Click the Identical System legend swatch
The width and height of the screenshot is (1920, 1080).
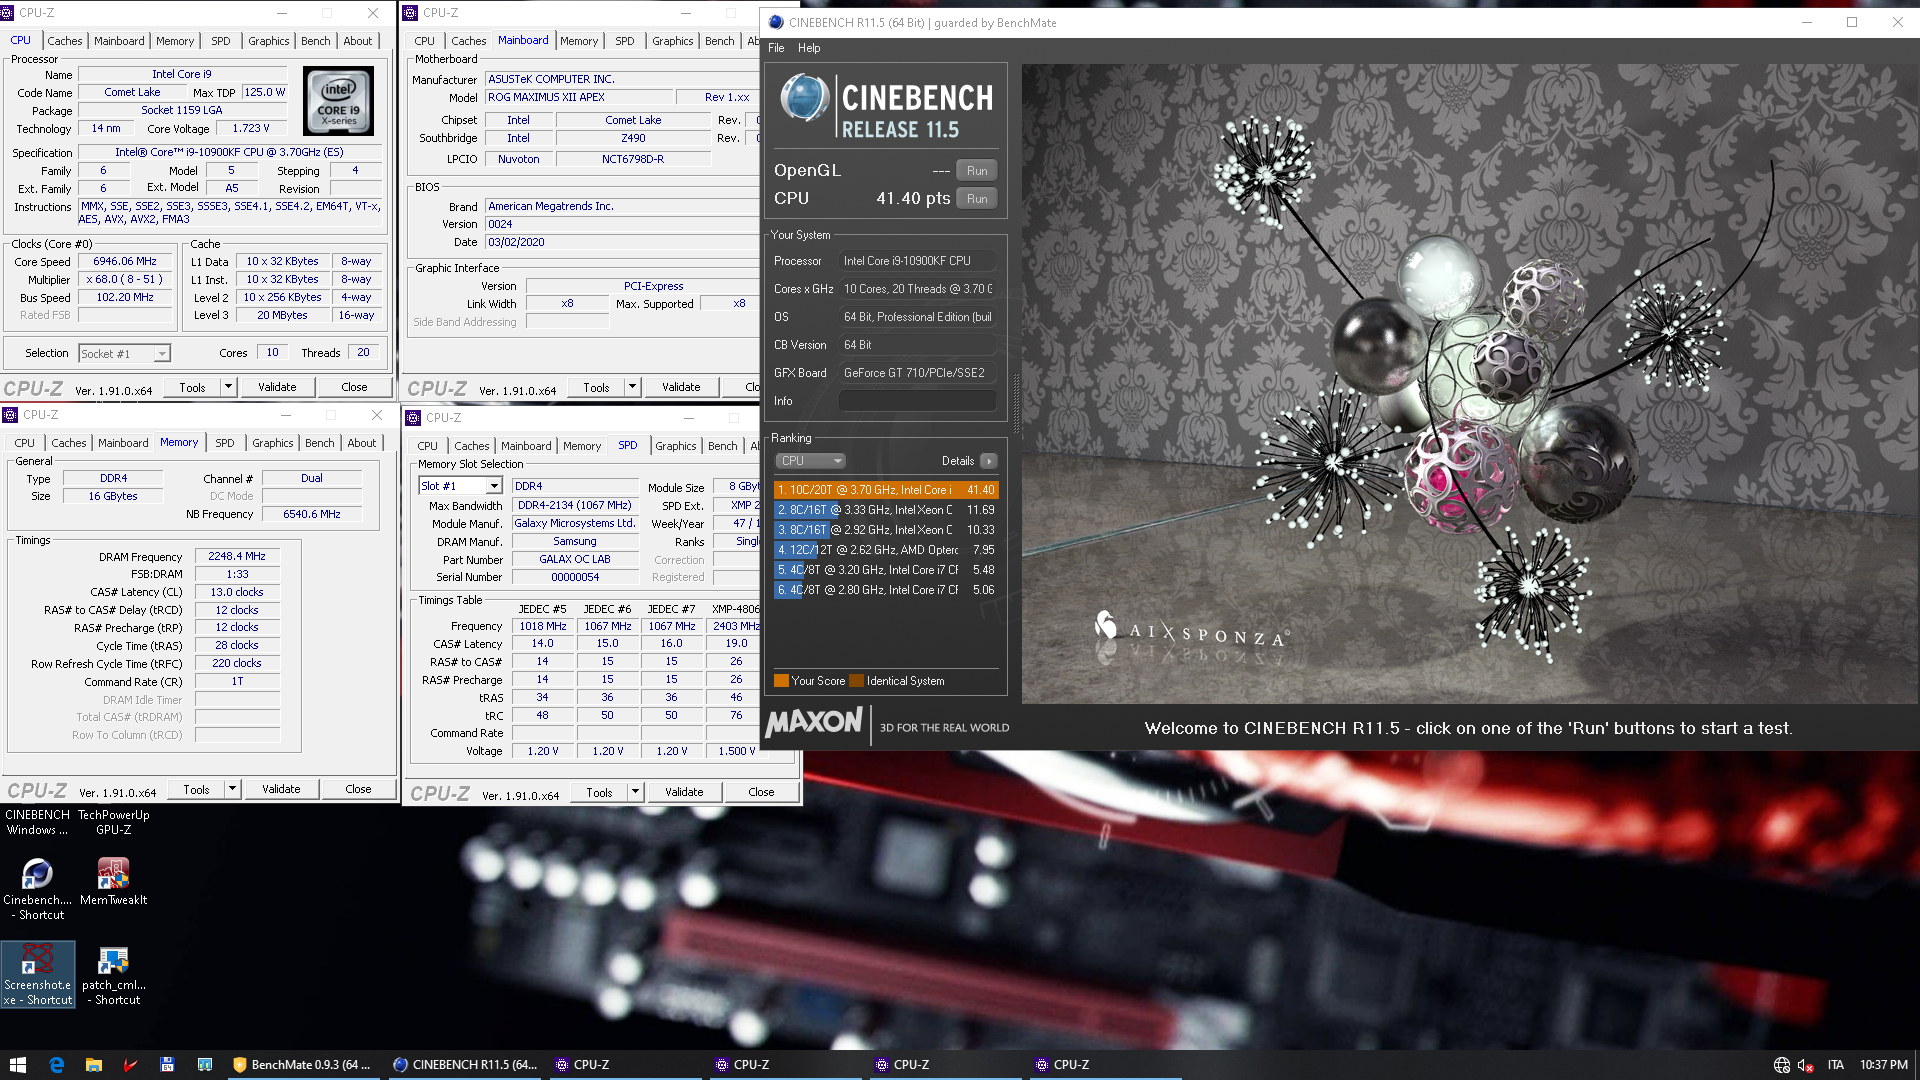pos(856,681)
